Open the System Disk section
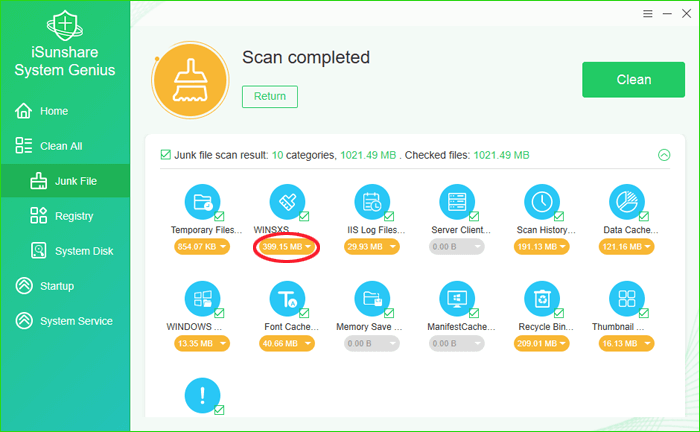 point(65,251)
